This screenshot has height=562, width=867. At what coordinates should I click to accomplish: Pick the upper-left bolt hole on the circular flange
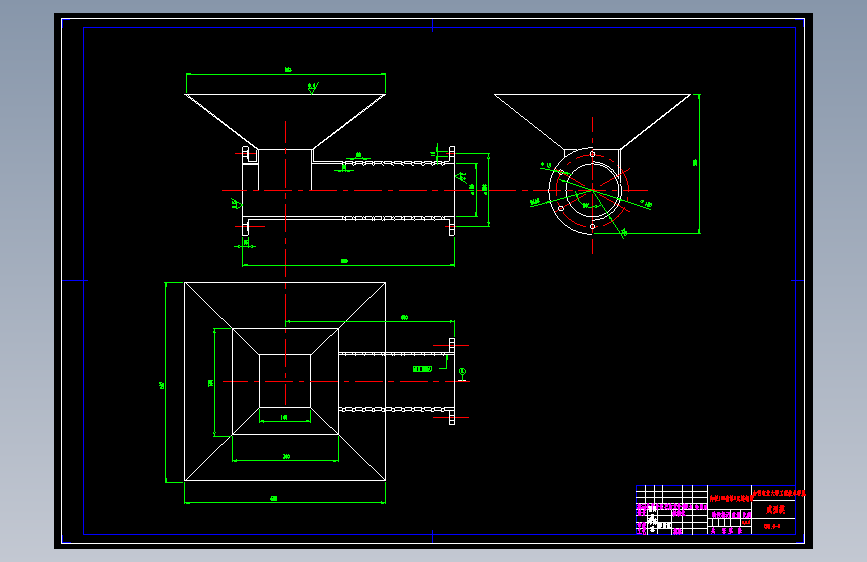pyautogui.click(x=561, y=173)
